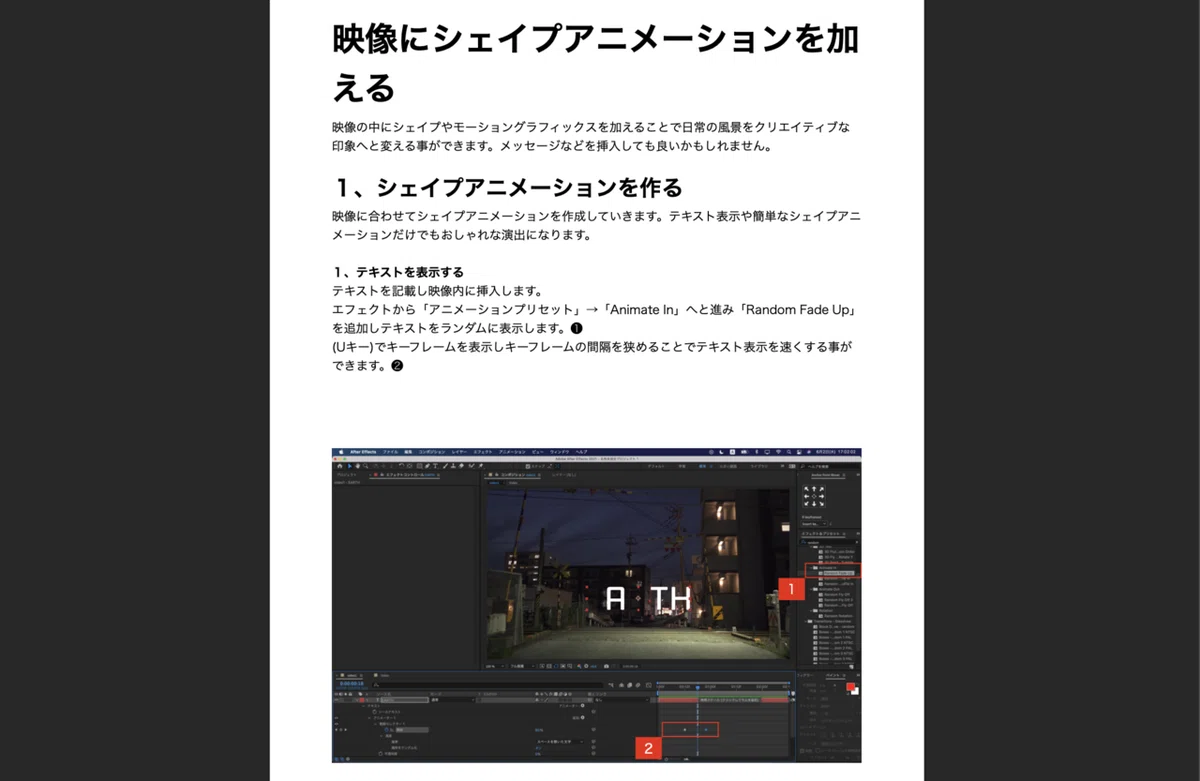Viewport: 1200px width, 781px height.
Task: Click the red foreground color swatch in paint panel
Action: click(x=850, y=687)
